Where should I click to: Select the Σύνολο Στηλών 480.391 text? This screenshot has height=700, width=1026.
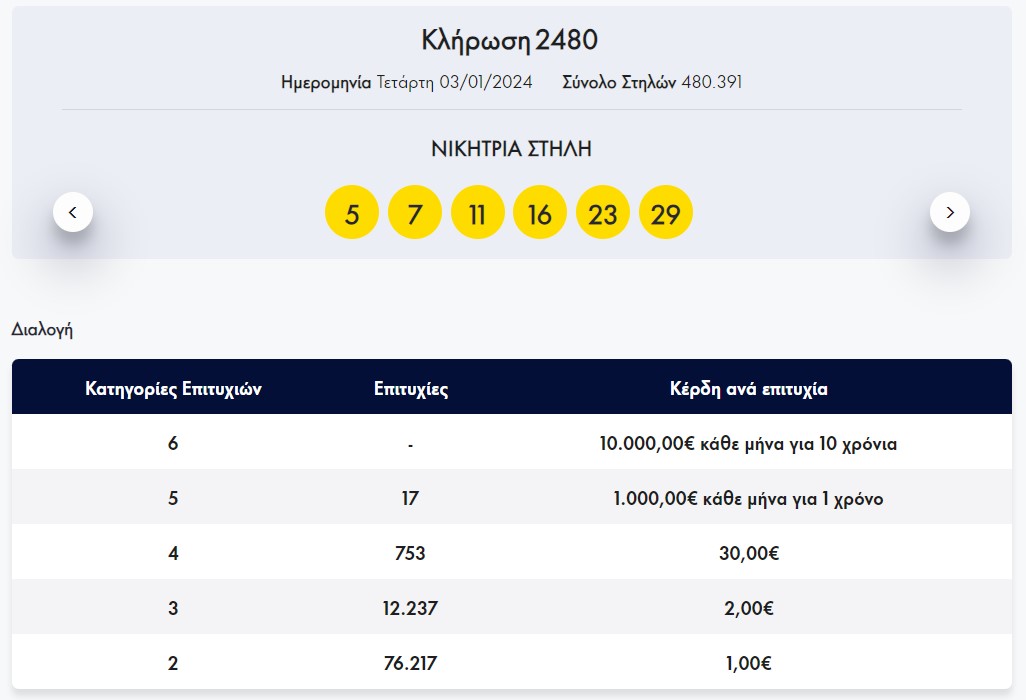[x=652, y=82]
